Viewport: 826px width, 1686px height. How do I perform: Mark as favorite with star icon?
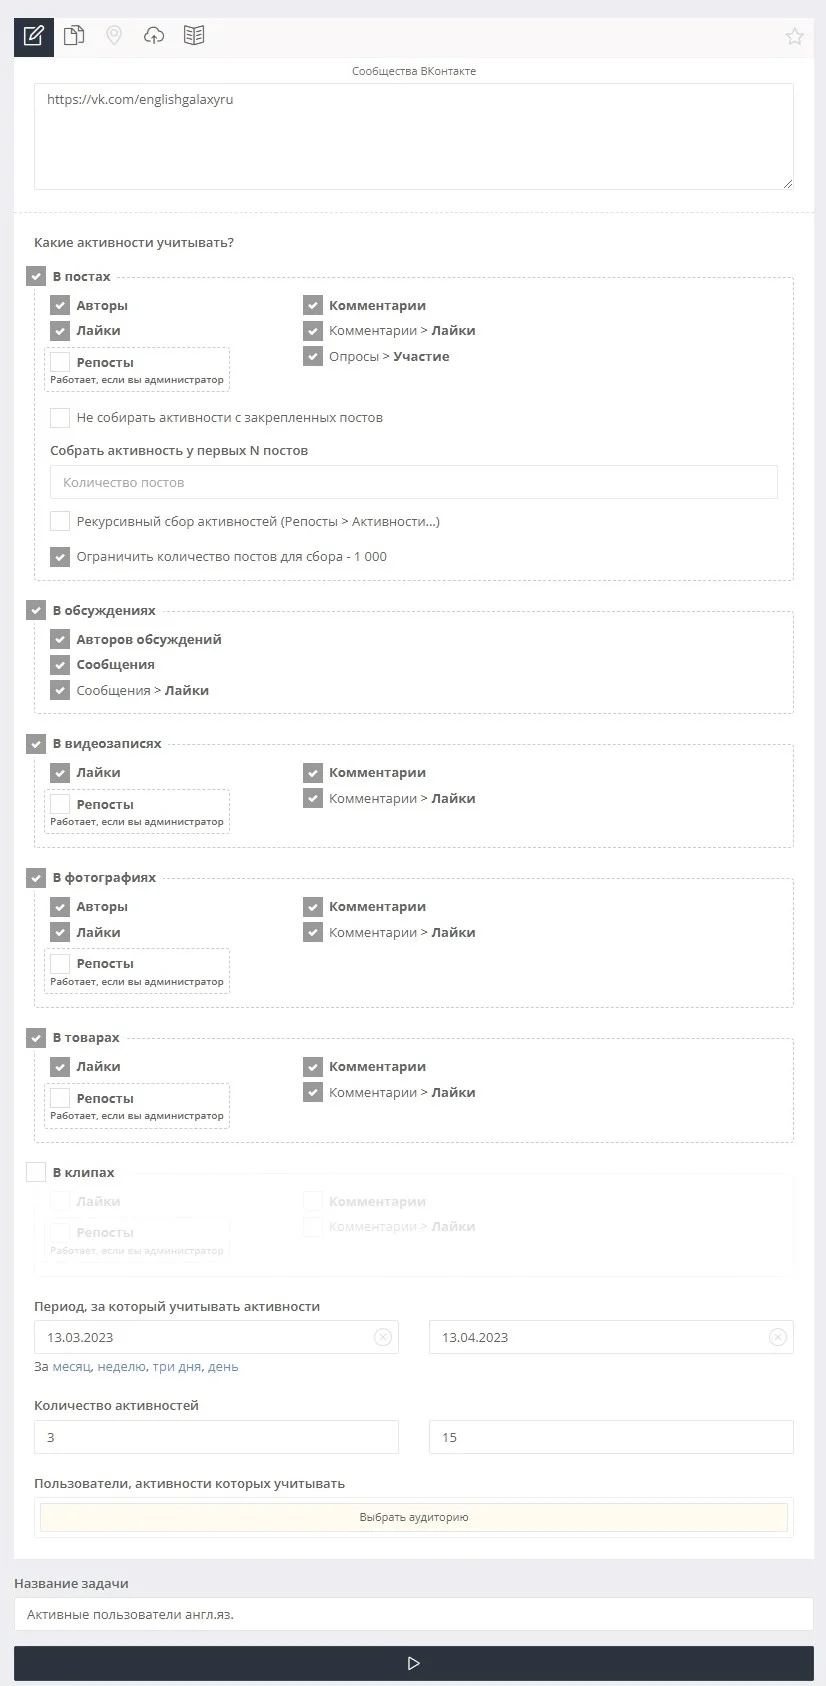coord(794,37)
